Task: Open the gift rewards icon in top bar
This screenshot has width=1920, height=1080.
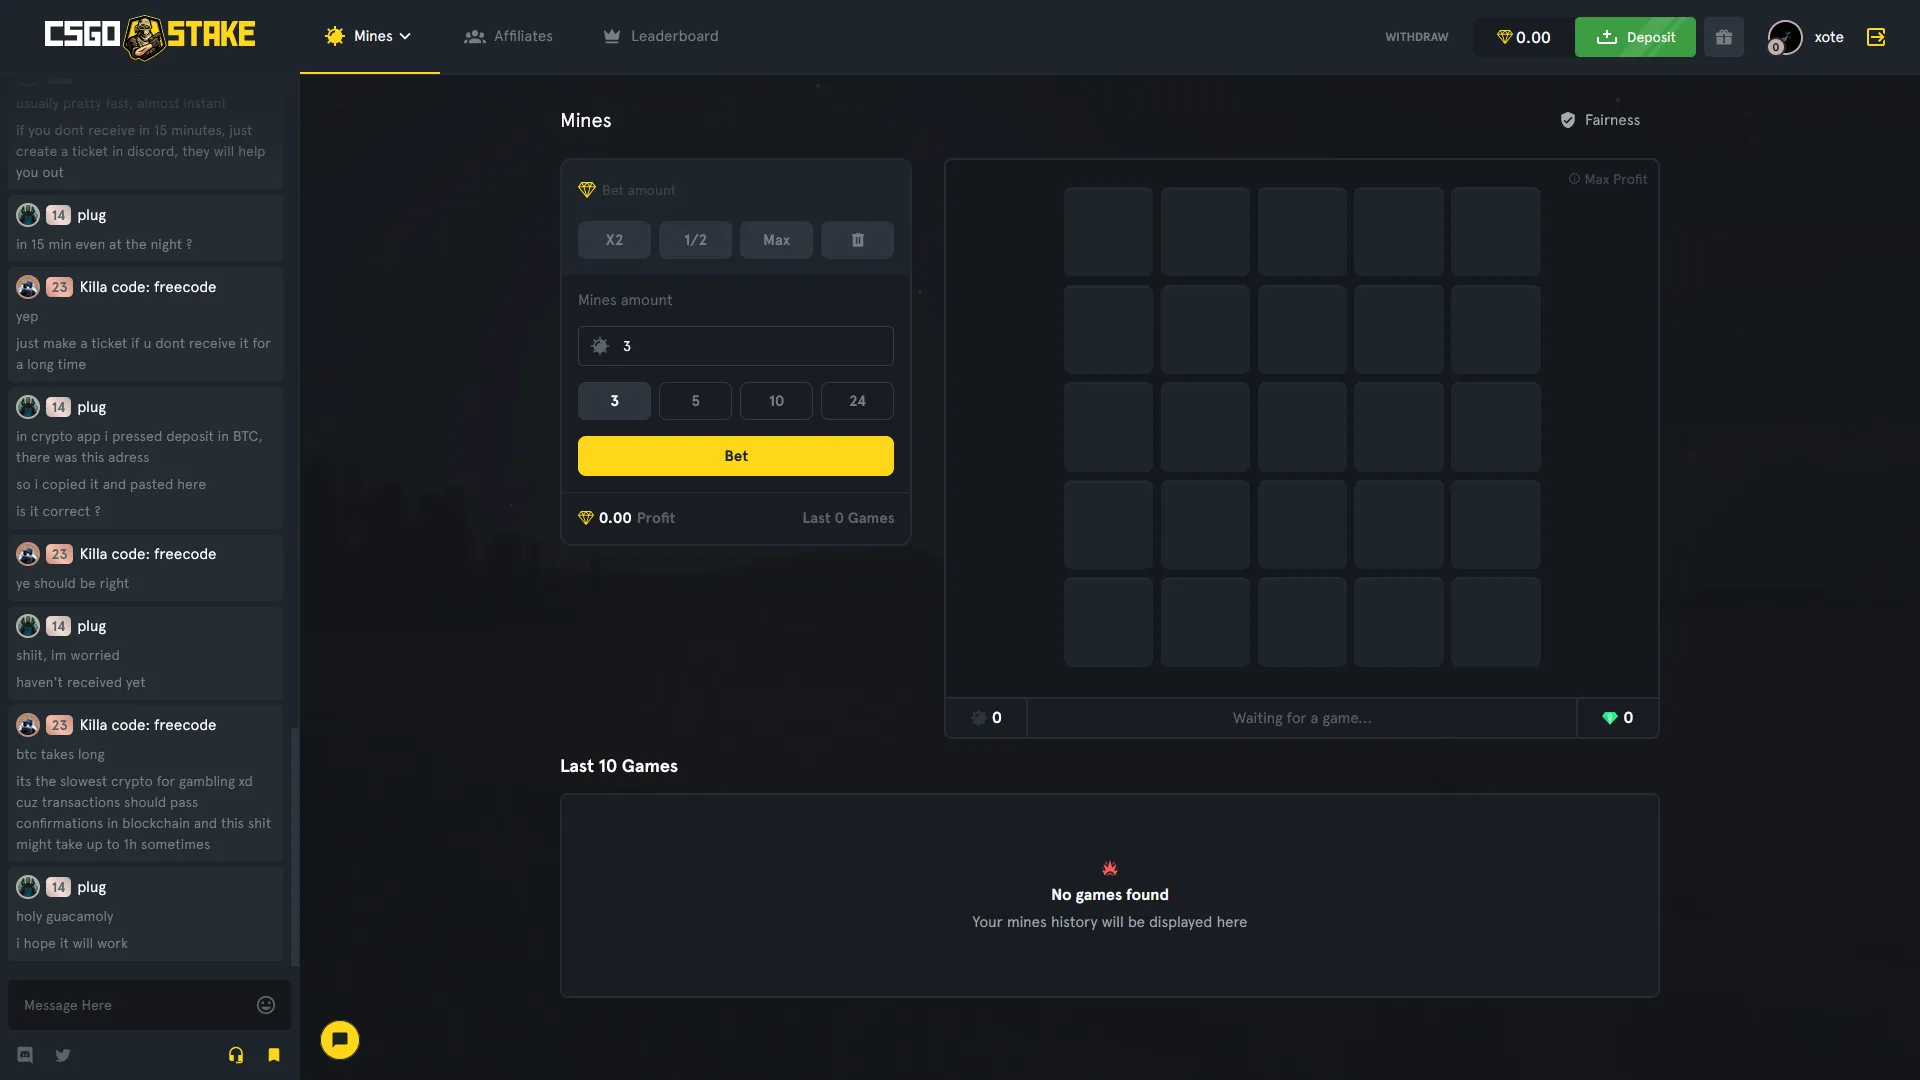Action: click(x=1723, y=36)
